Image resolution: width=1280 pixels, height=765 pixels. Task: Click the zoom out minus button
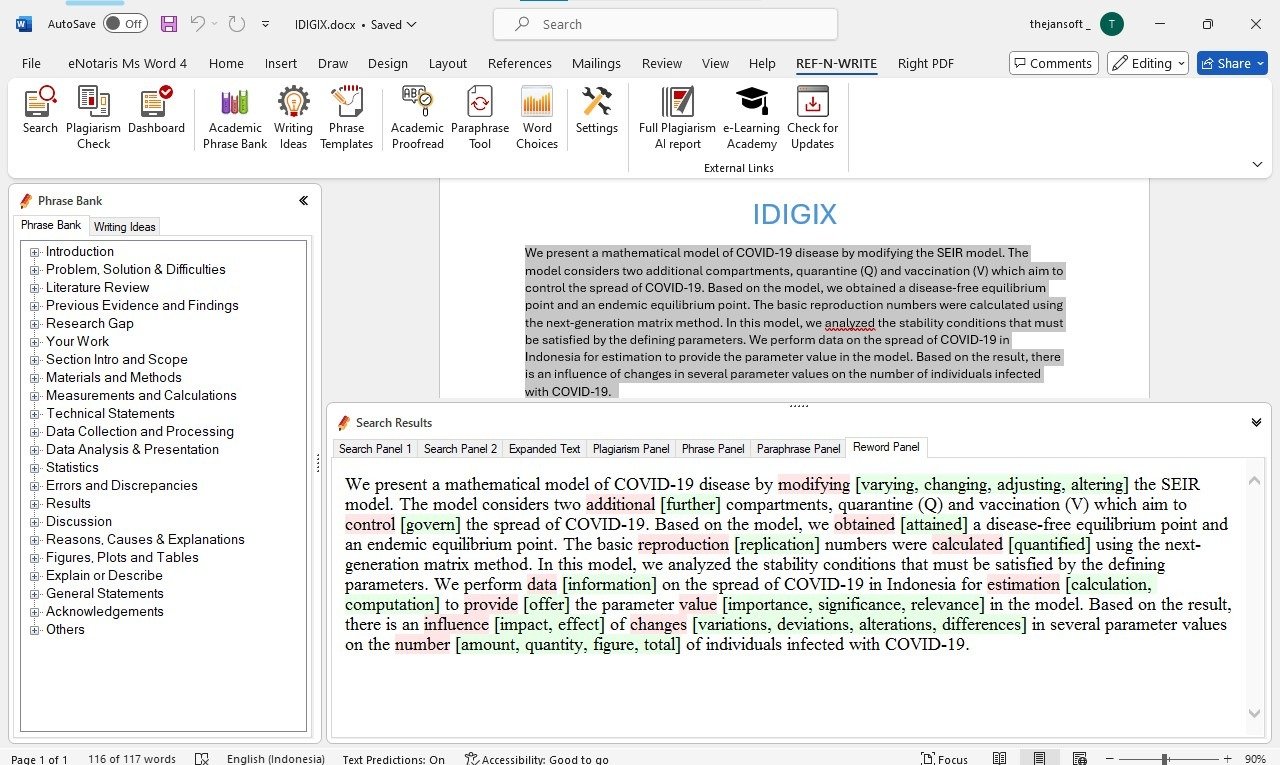click(x=1109, y=759)
